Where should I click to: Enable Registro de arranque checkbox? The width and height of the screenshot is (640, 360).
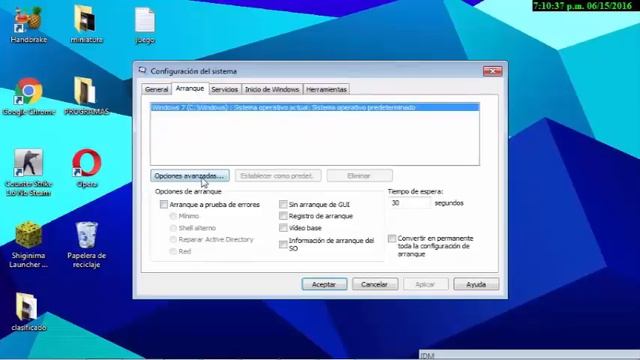pyautogui.click(x=283, y=216)
